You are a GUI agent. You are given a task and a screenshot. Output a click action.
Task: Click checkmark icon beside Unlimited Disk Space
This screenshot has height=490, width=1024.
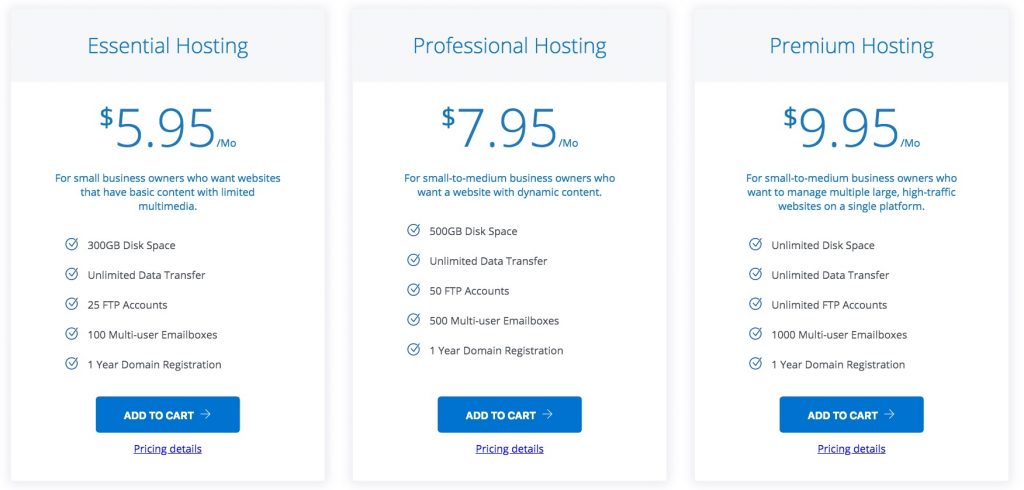coord(756,244)
